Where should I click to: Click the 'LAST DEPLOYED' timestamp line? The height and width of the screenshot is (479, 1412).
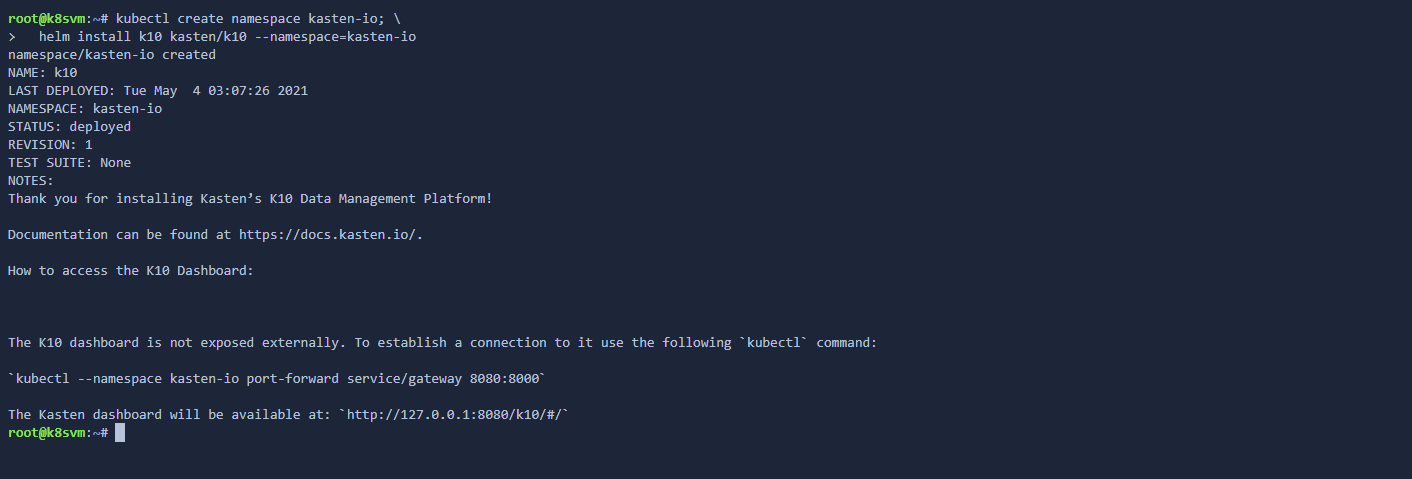click(158, 90)
